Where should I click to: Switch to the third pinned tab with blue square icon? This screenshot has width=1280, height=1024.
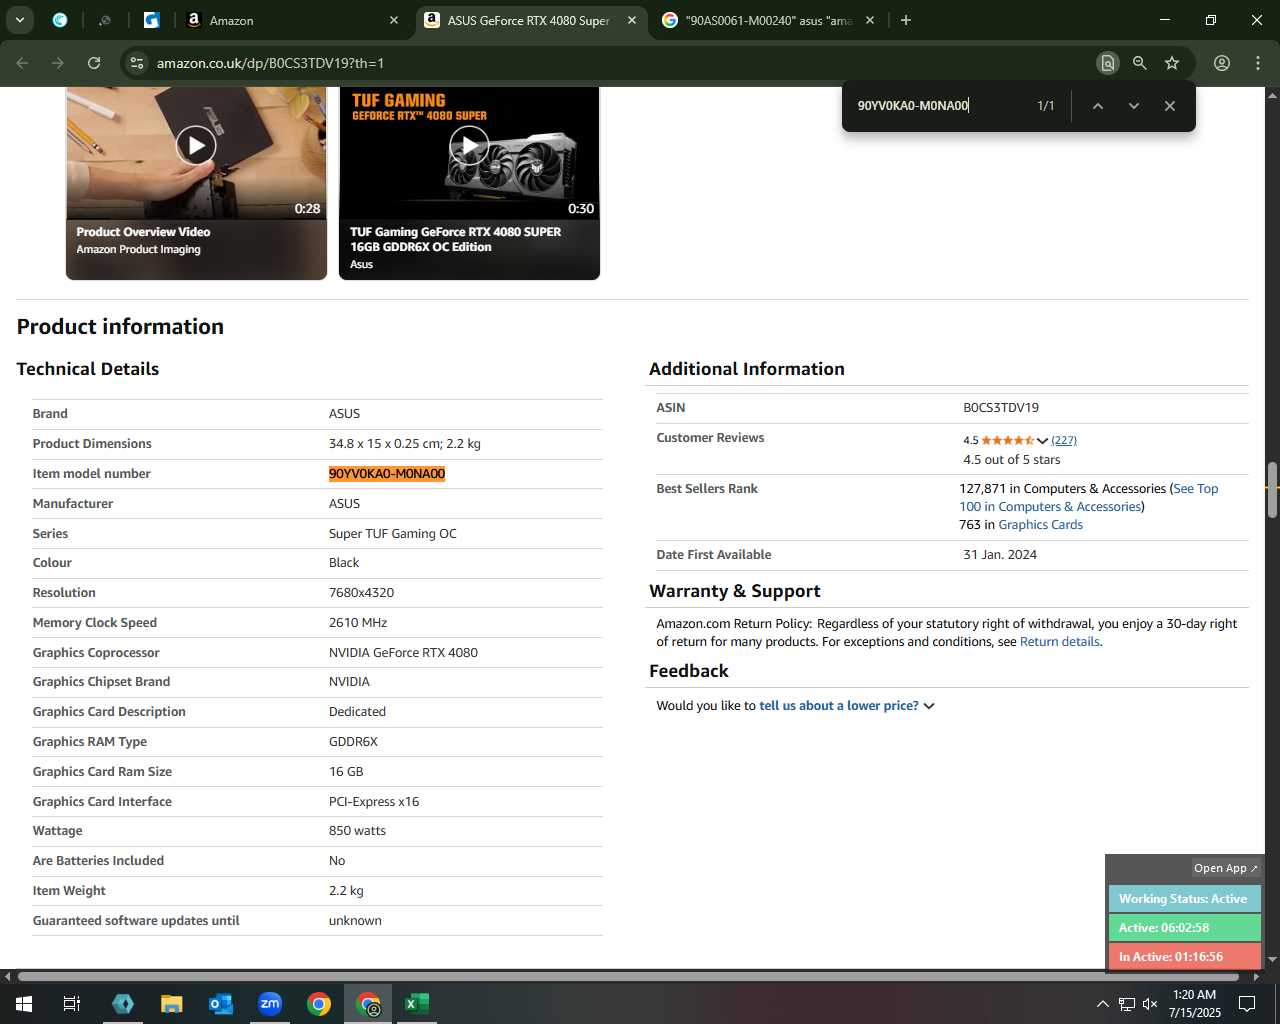point(151,20)
